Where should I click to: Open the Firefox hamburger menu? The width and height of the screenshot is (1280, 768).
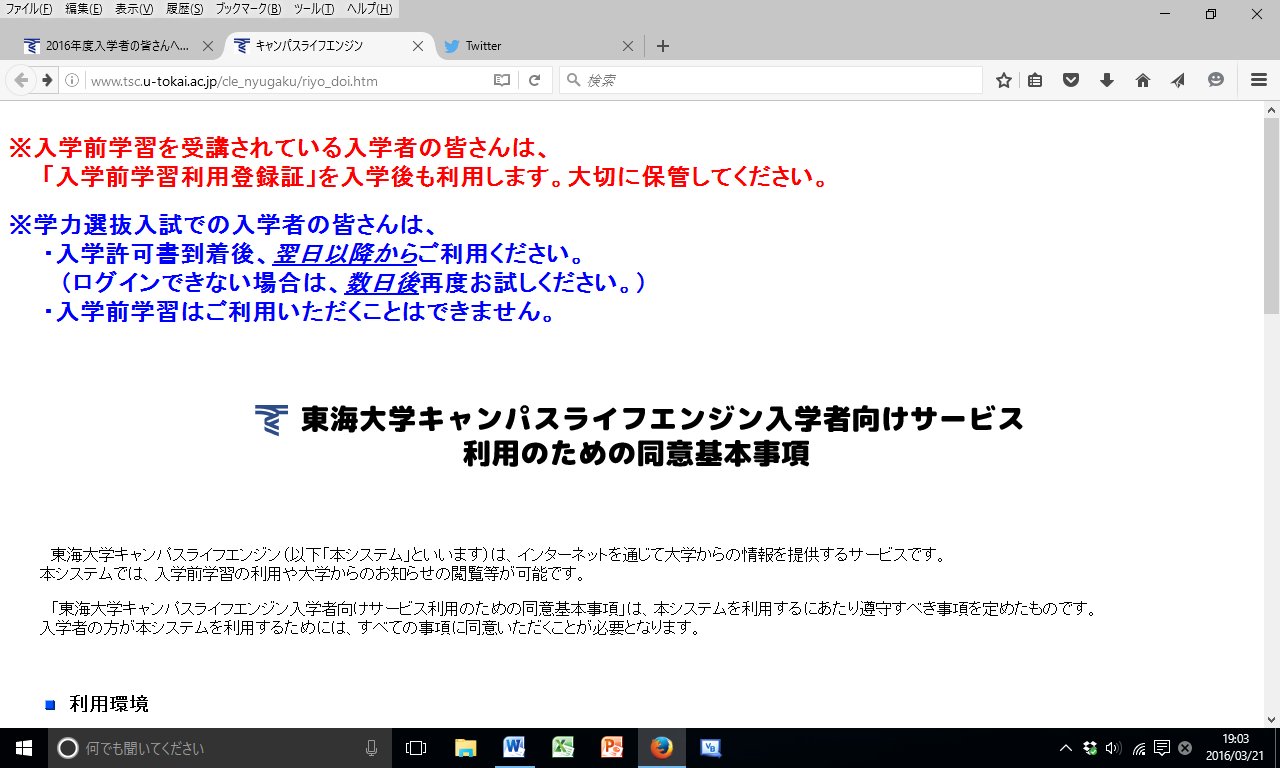(x=1259, y=80)
